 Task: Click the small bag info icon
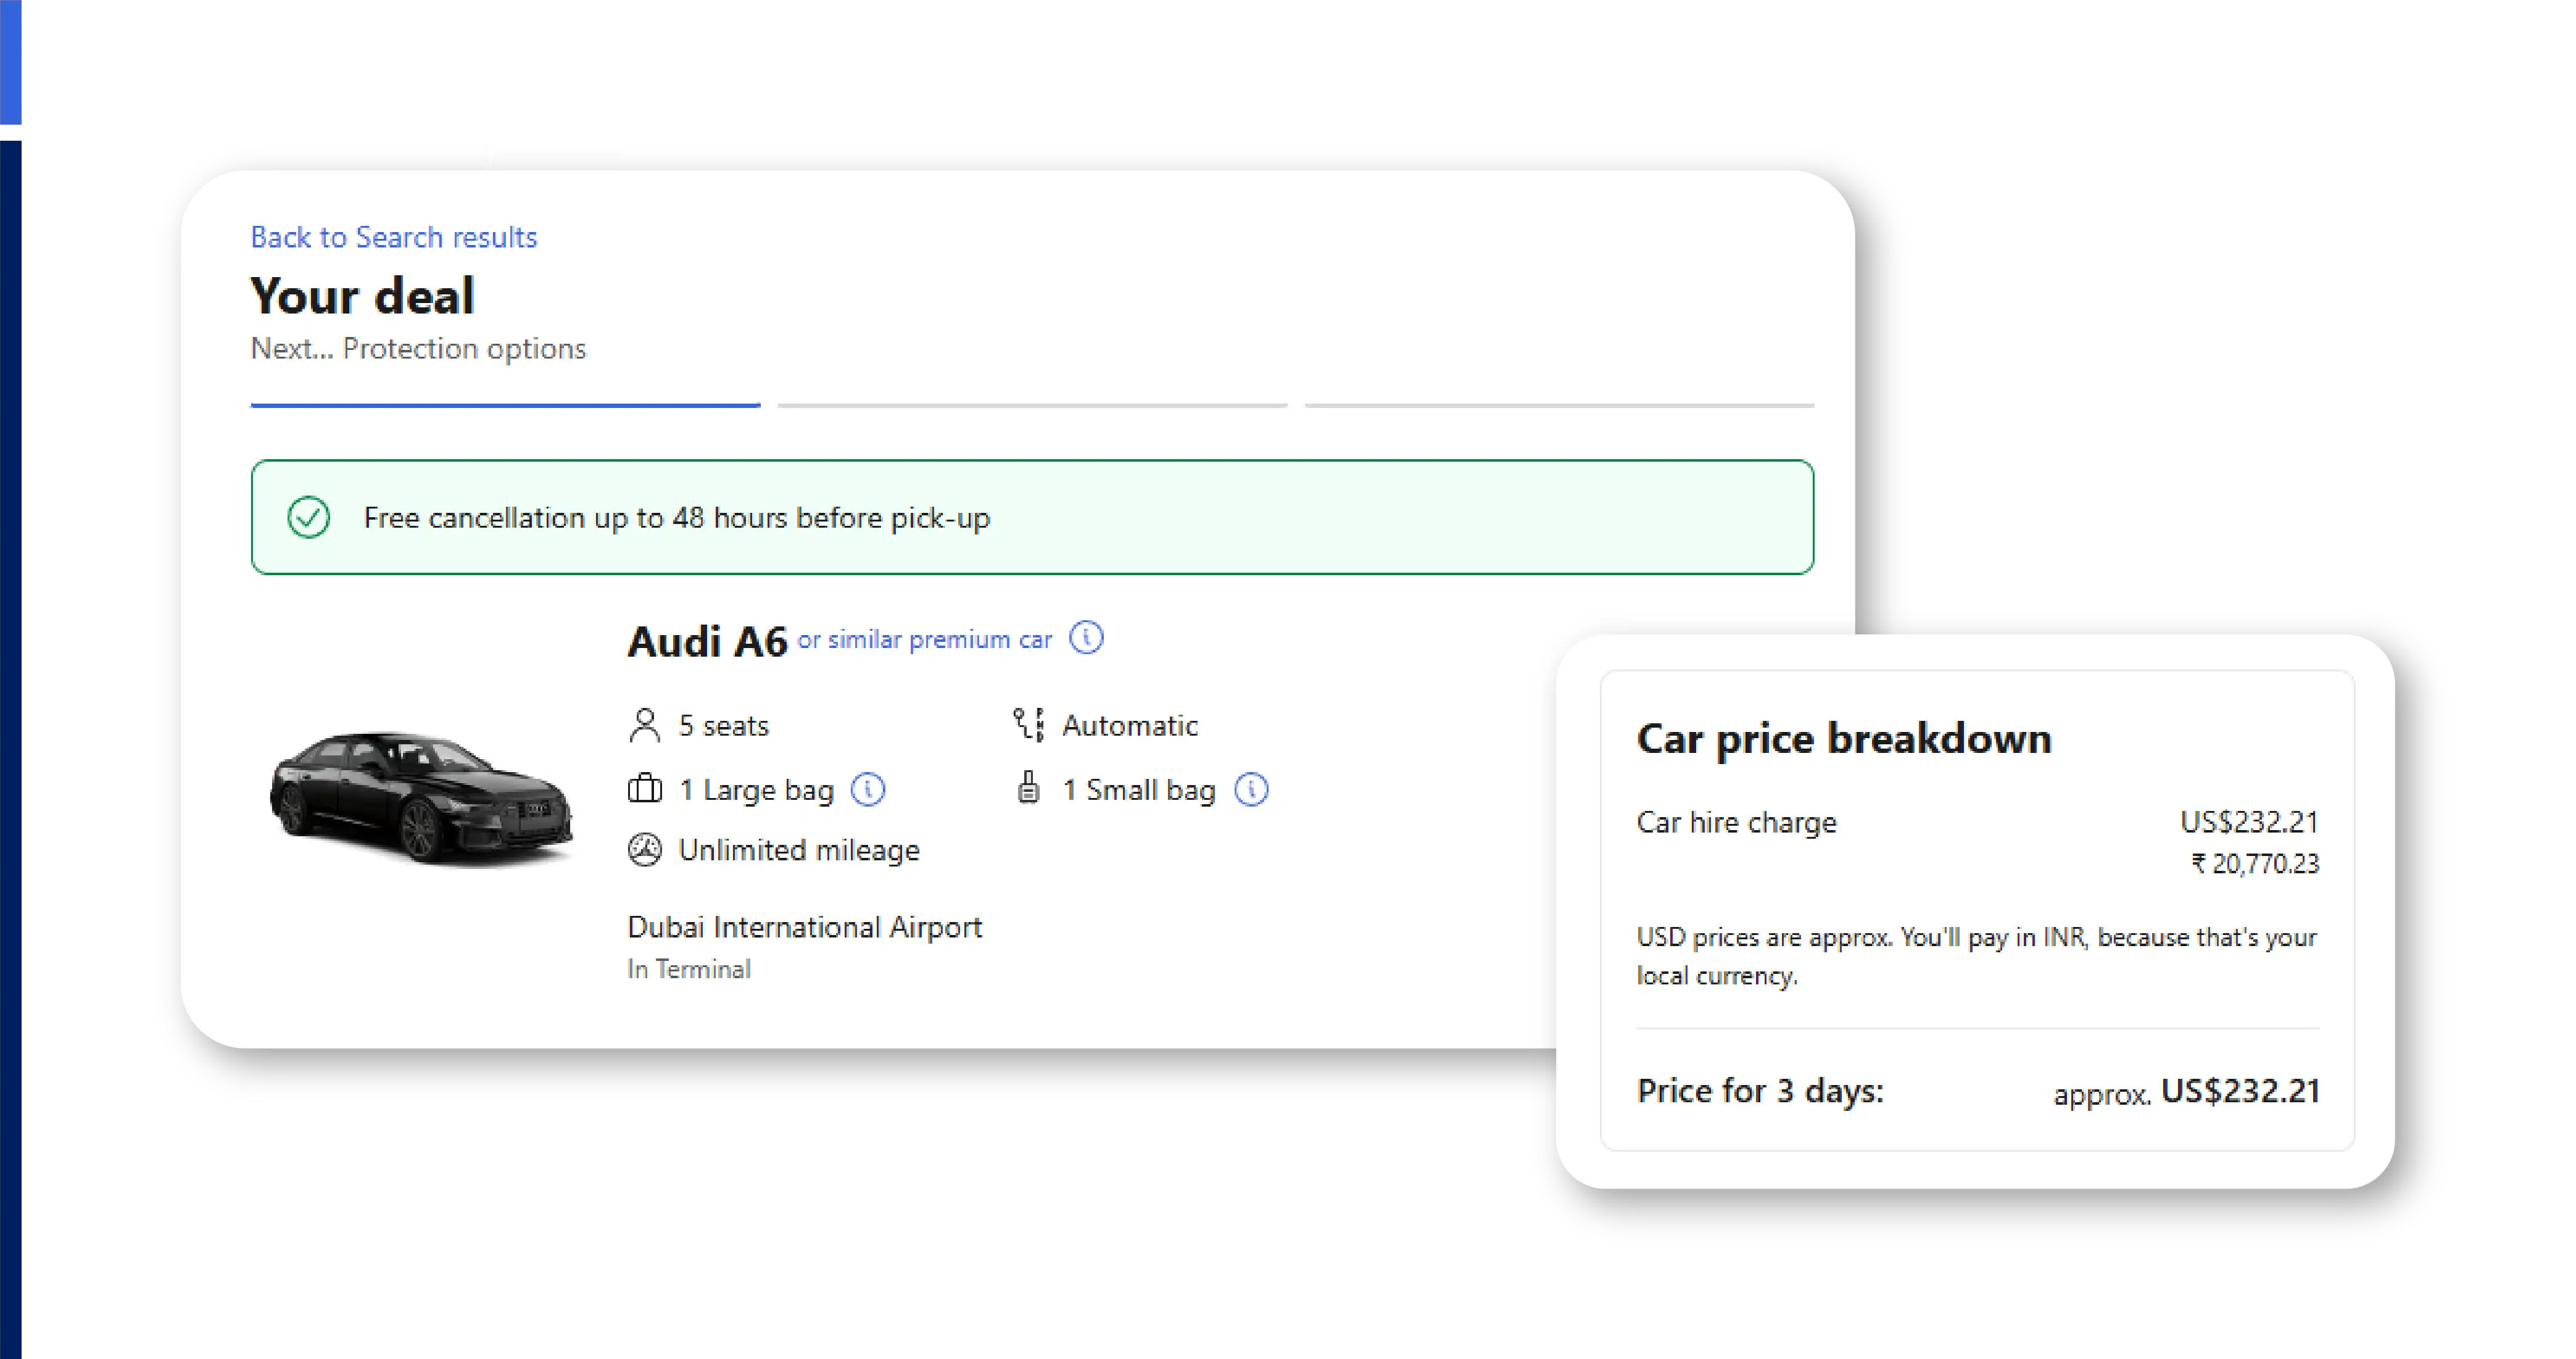pos(1253,789)
